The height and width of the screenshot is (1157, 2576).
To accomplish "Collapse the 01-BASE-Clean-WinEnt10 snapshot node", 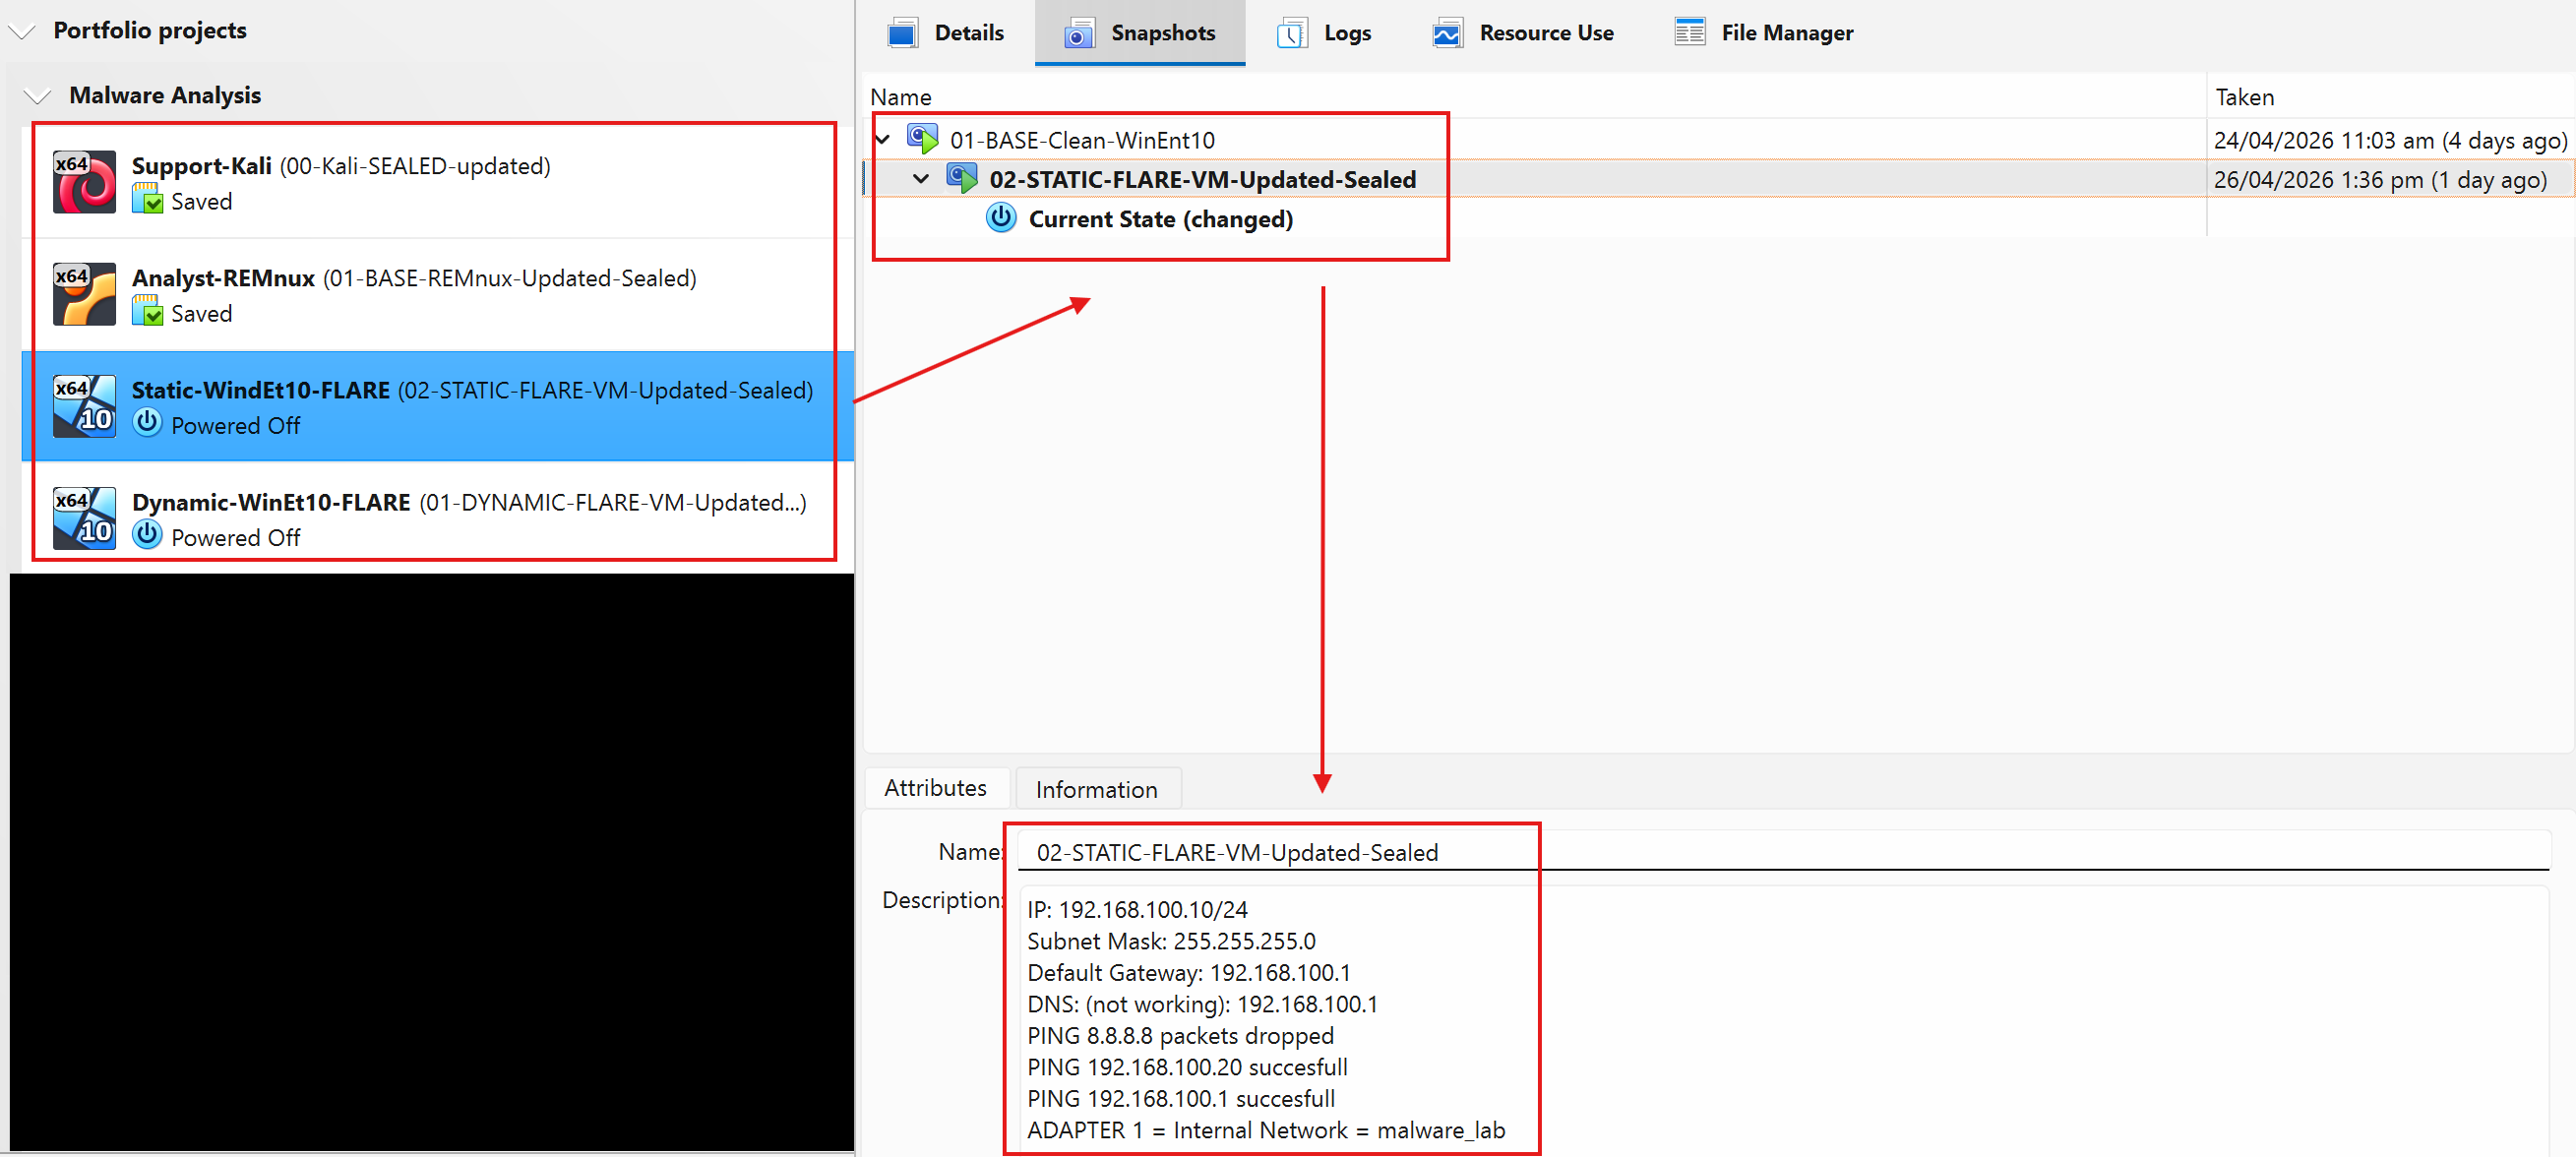I will 883,140.
